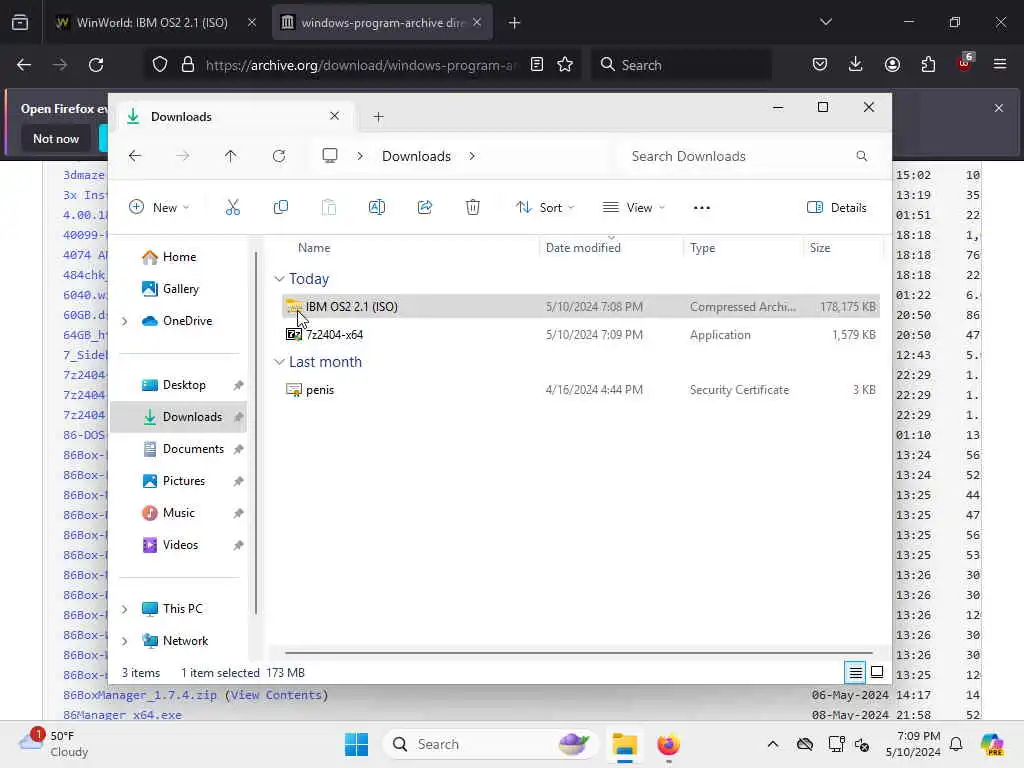Click the Share icon in Explorer toolbar
This screenshot has height=768, width=1024.
pyautogui.click(x=424, y=208)
